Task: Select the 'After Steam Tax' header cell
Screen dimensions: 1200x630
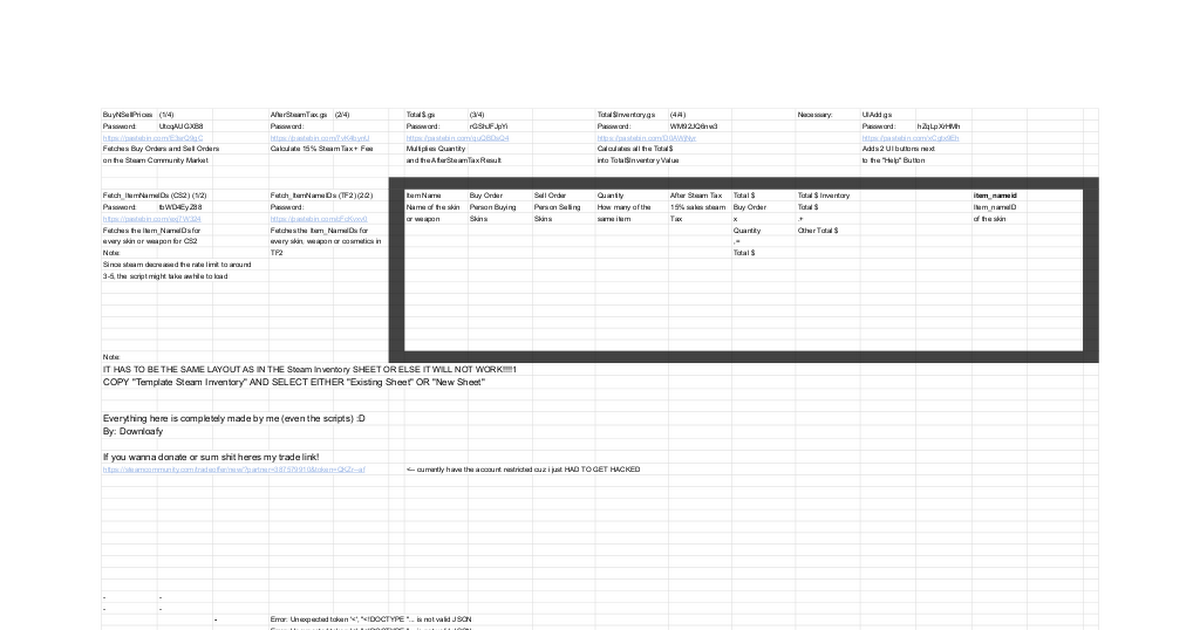Action: 696,195
